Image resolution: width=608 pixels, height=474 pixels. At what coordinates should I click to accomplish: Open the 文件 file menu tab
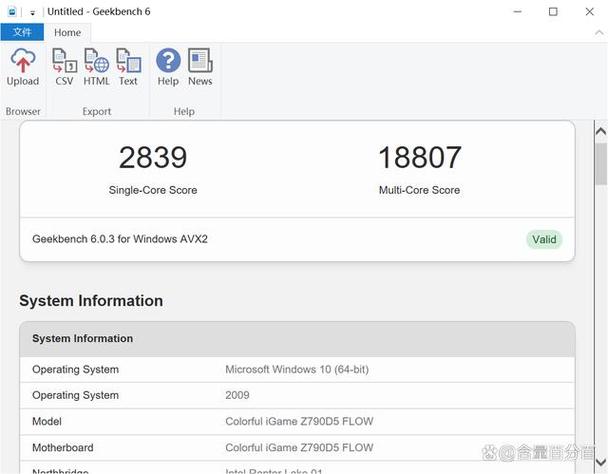click(22, 32)
